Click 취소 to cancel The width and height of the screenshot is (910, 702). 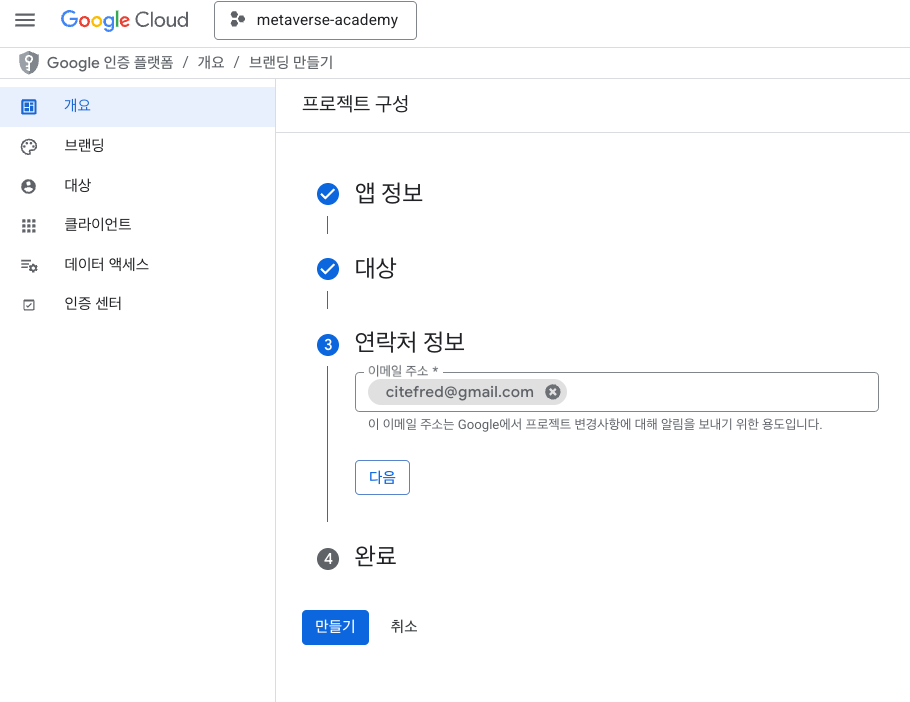[x=404, y=627]
